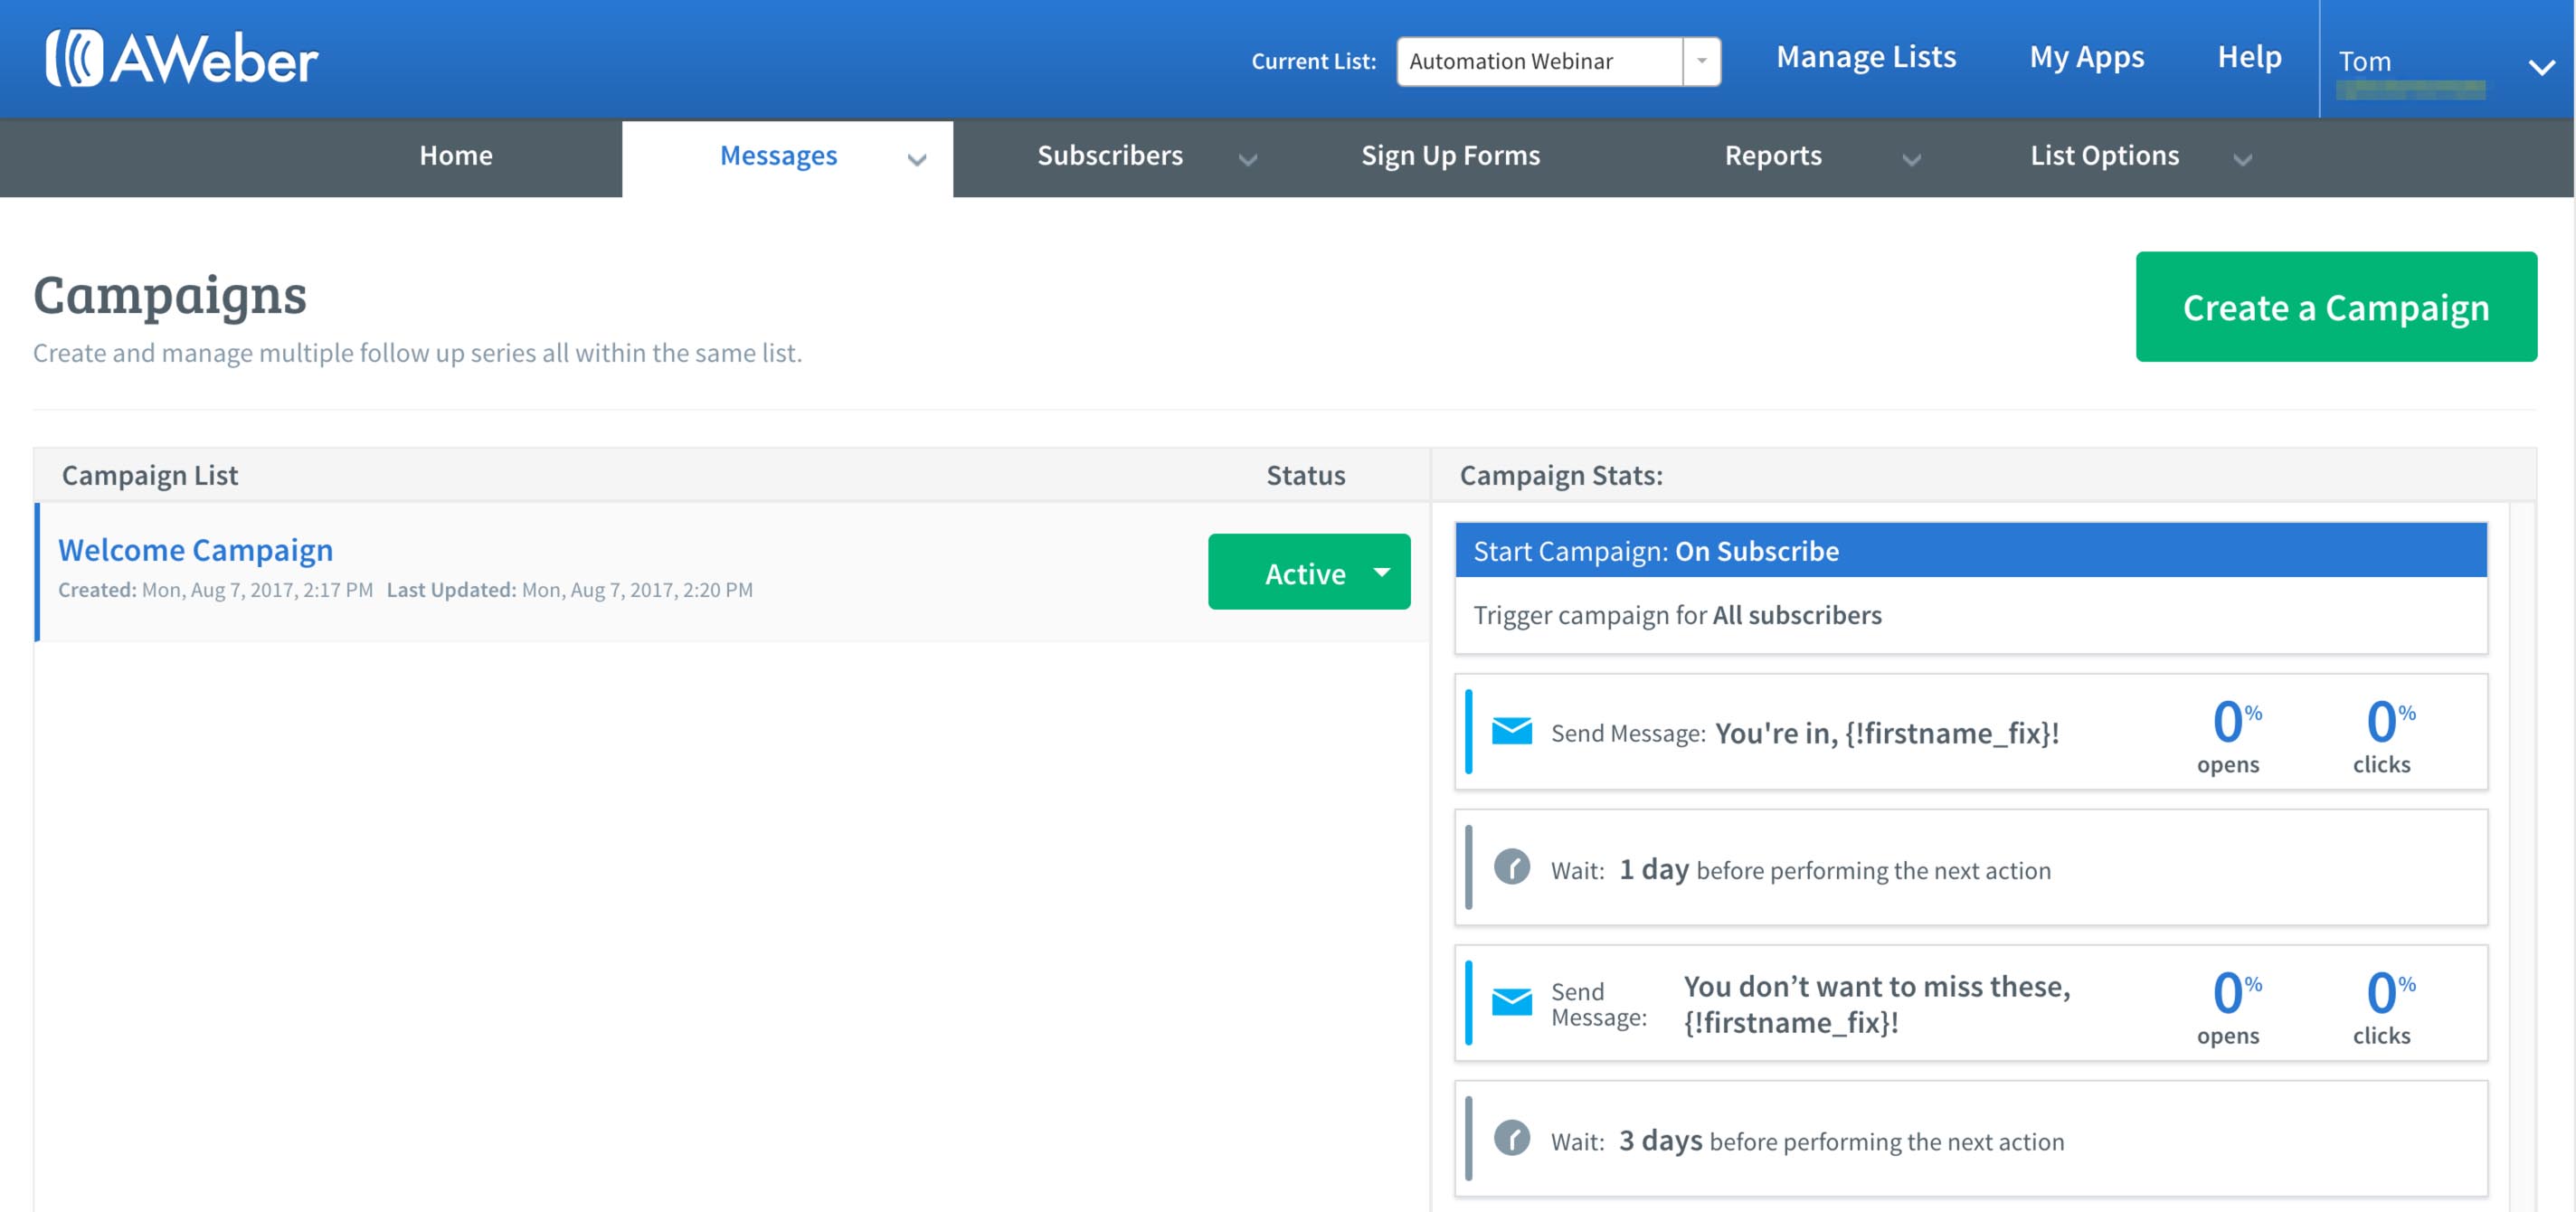The image size is (2576, 1212).
Task: Select the You're in, {!firstname_fix}! message
Action: point(1887,733)
